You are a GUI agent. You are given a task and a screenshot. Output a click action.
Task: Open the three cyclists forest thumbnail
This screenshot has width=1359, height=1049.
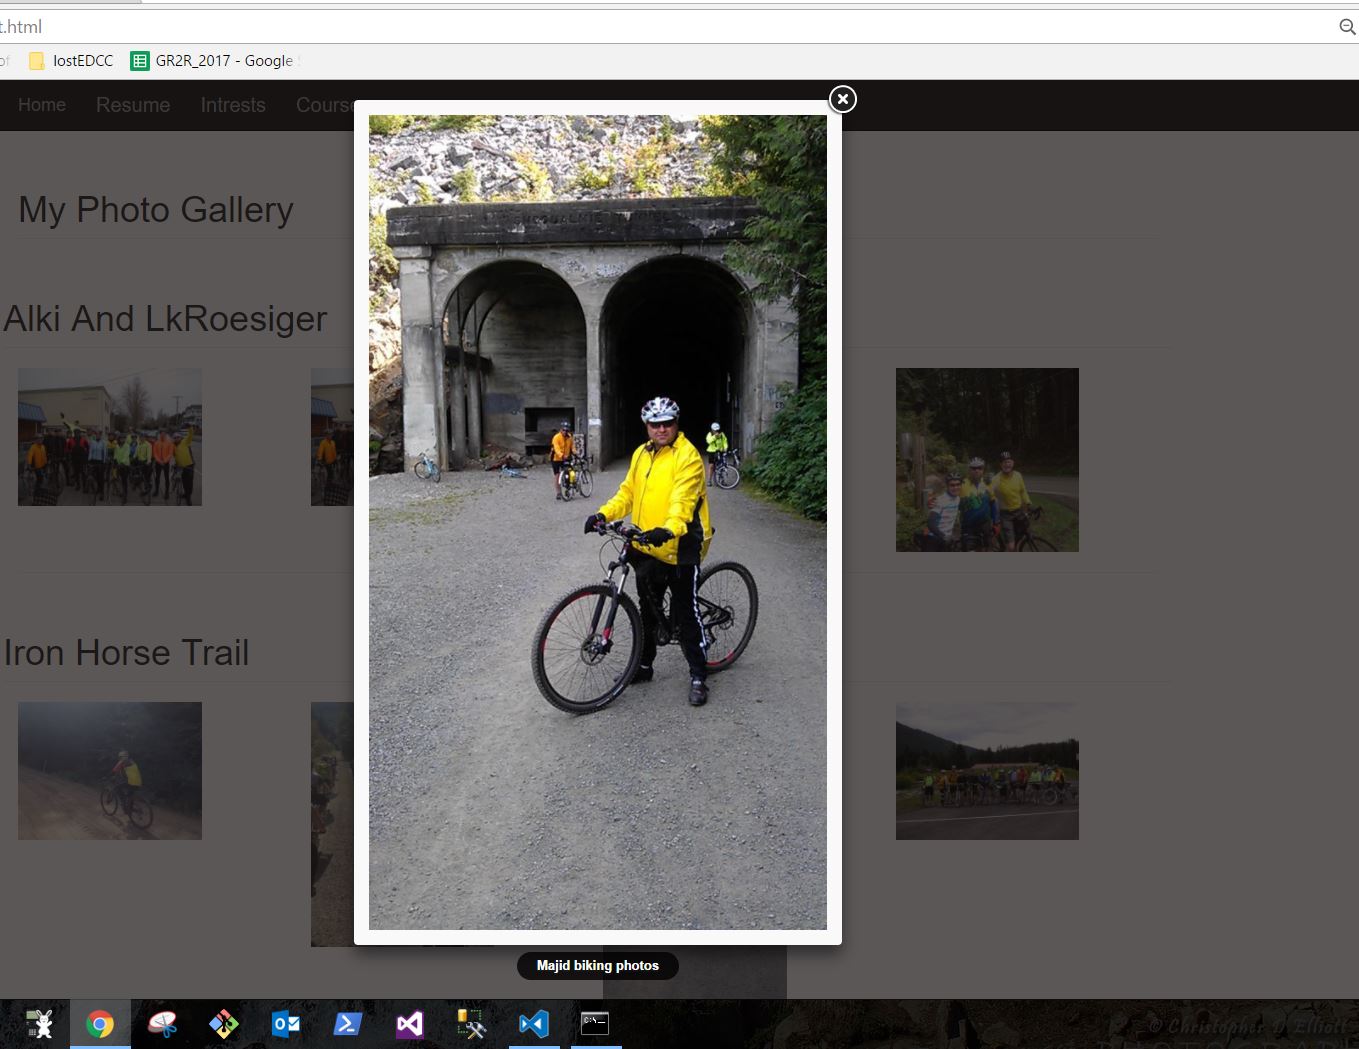pos(987,460)
